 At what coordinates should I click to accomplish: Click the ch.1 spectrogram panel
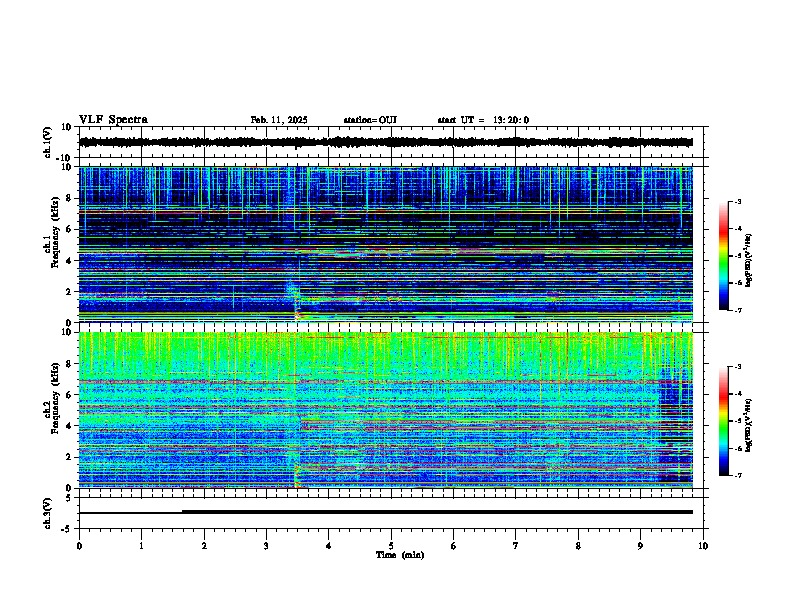pyautogui.click(x=385, y=244)
